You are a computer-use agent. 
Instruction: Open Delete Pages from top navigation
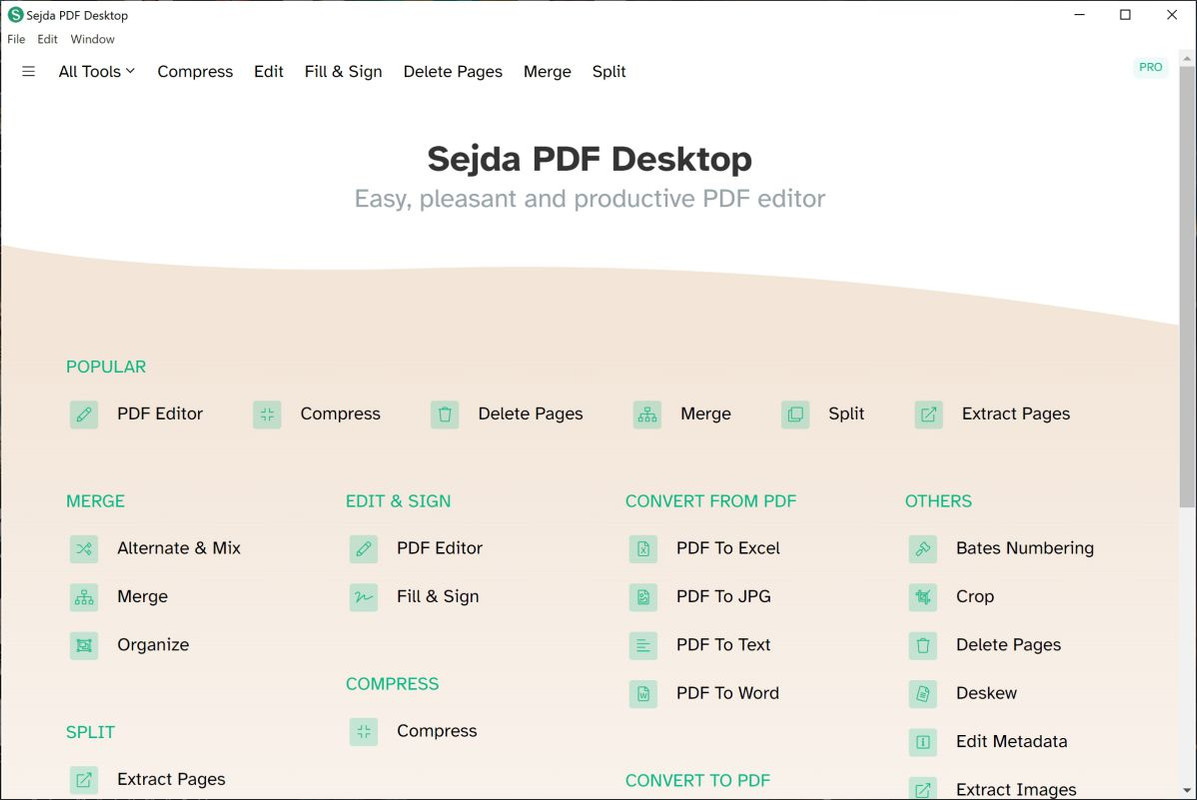[x=453, y=72]
